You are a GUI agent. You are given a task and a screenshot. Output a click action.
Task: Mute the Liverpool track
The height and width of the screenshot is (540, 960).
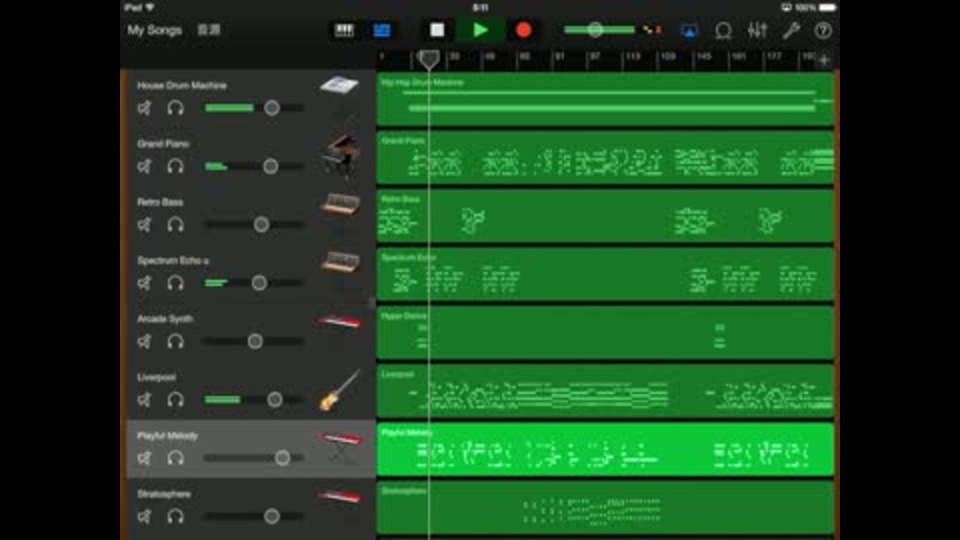(x=144, y=400)
